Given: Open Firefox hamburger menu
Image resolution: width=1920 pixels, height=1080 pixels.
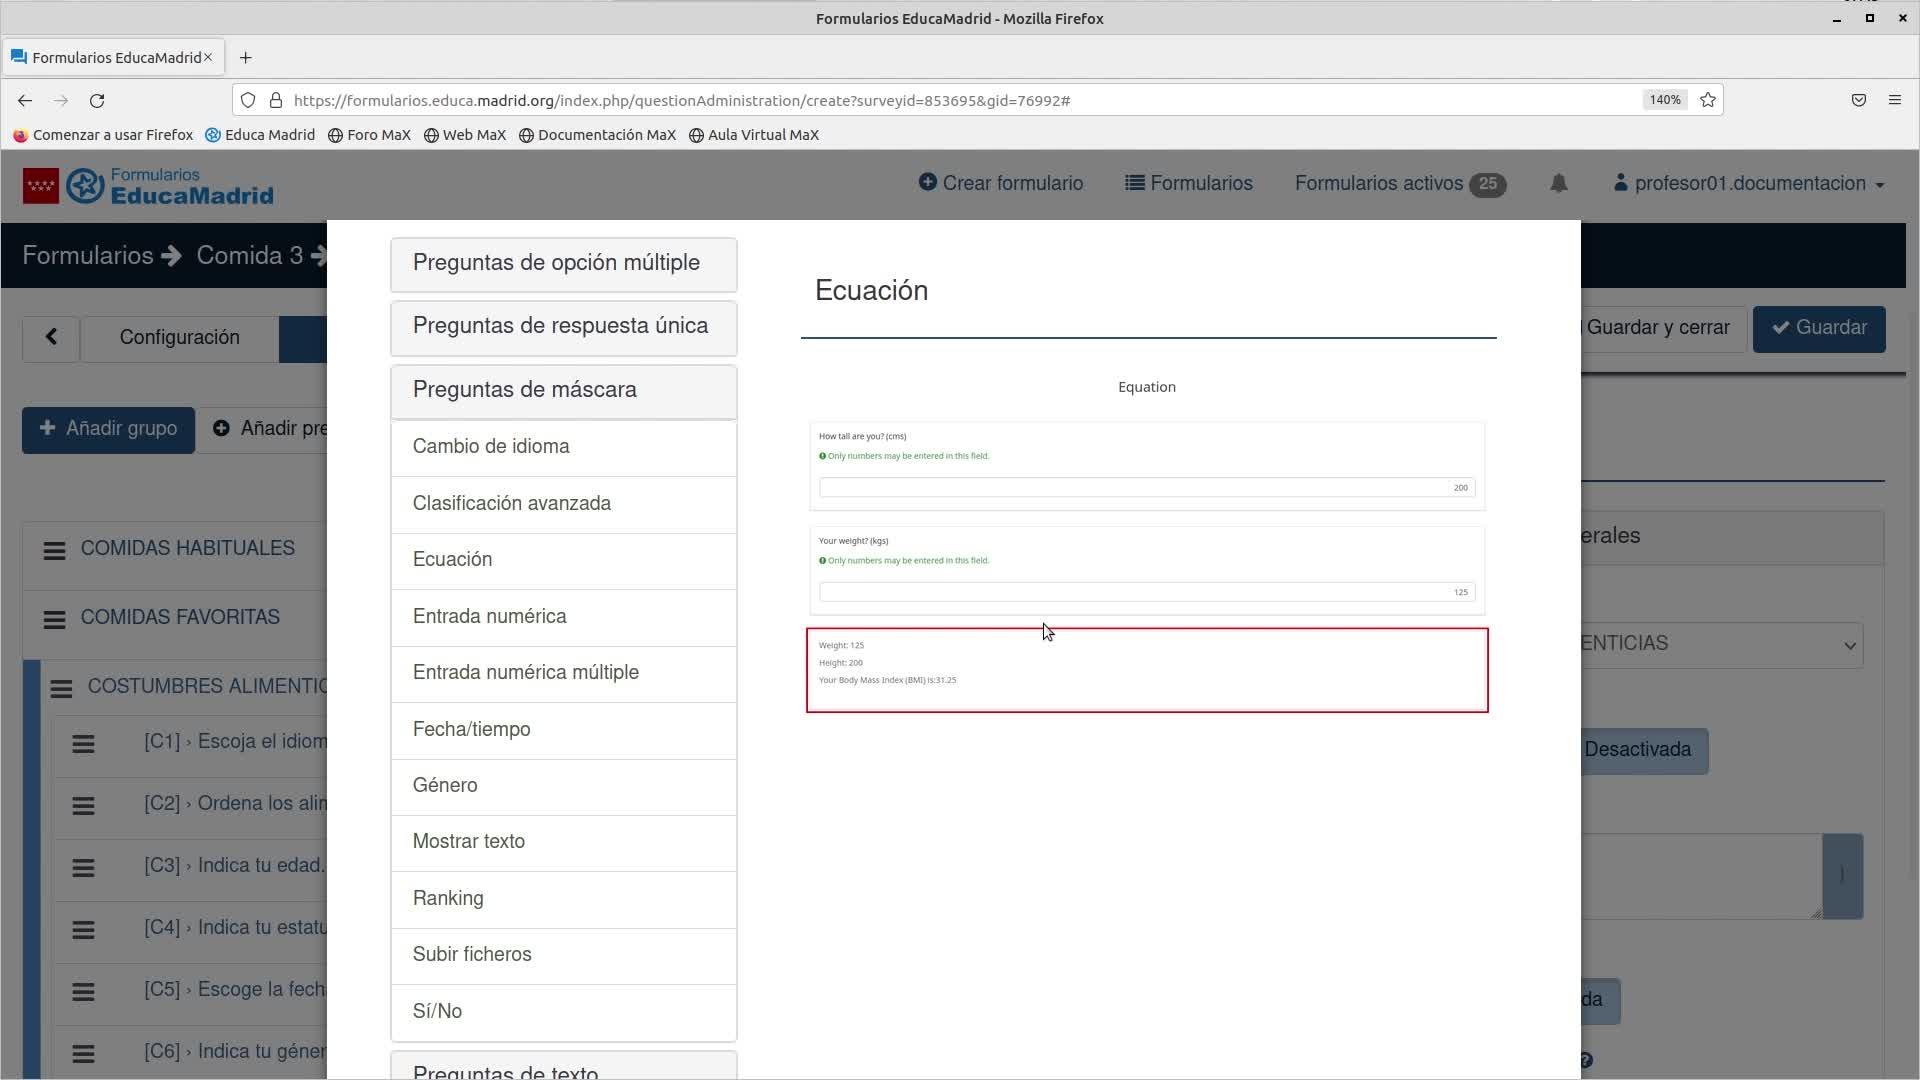Looking at the screenshot, I should tap(1894, 100).
